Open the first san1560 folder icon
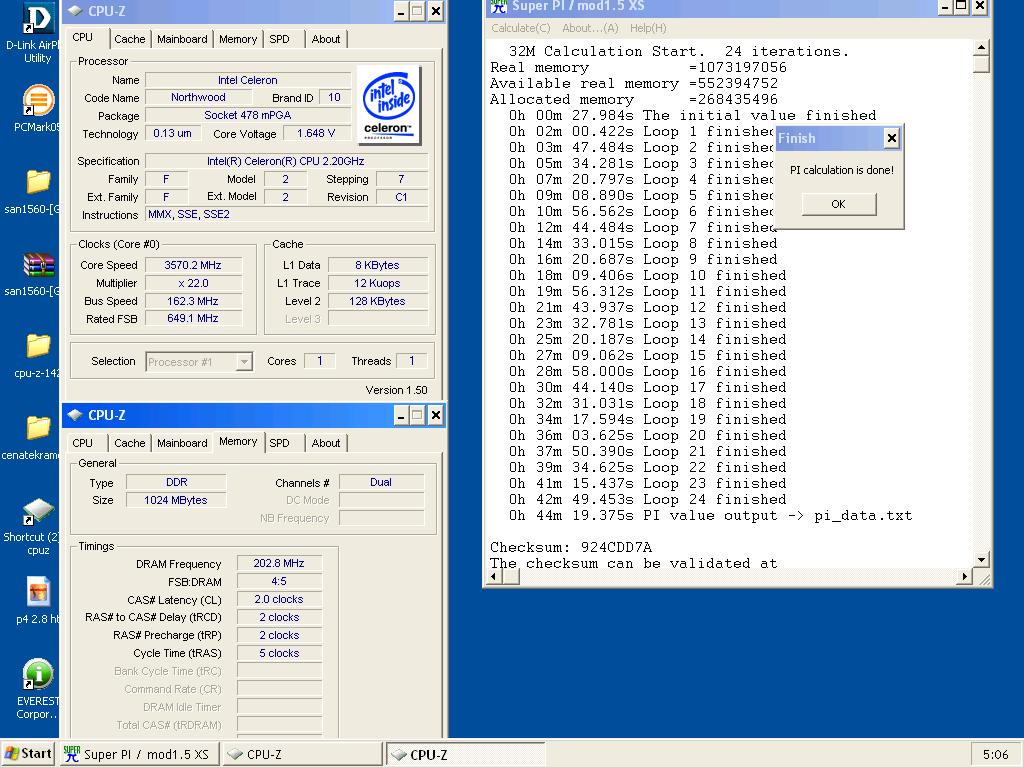1024x768 pixels. click(x=38, y=182)
